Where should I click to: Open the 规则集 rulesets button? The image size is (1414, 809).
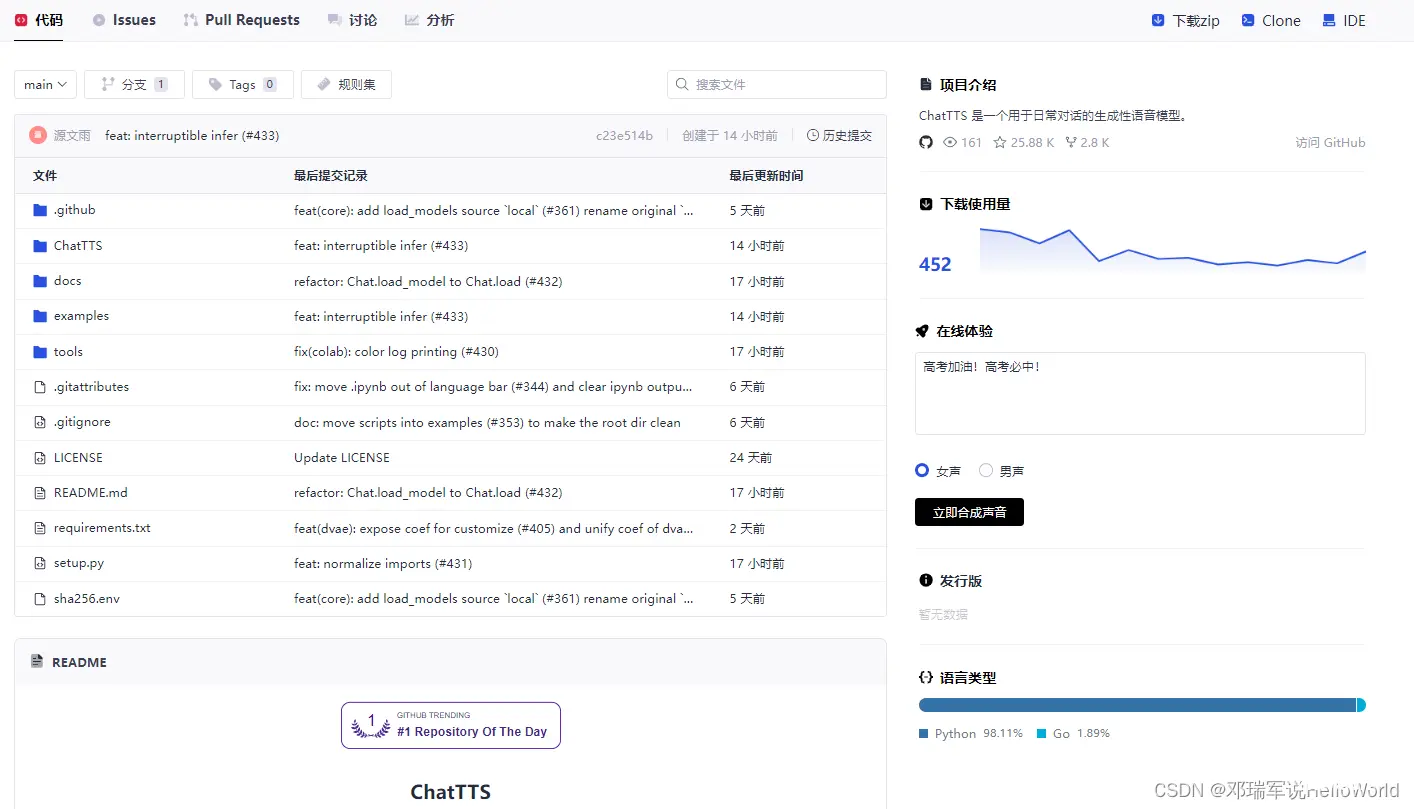[x=346, y=85]
